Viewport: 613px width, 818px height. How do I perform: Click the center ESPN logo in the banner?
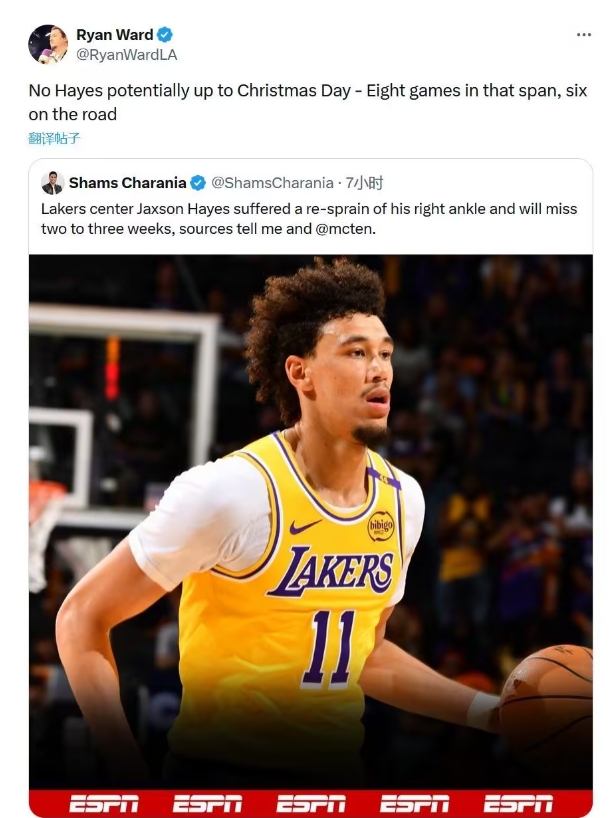coord(311,803)
